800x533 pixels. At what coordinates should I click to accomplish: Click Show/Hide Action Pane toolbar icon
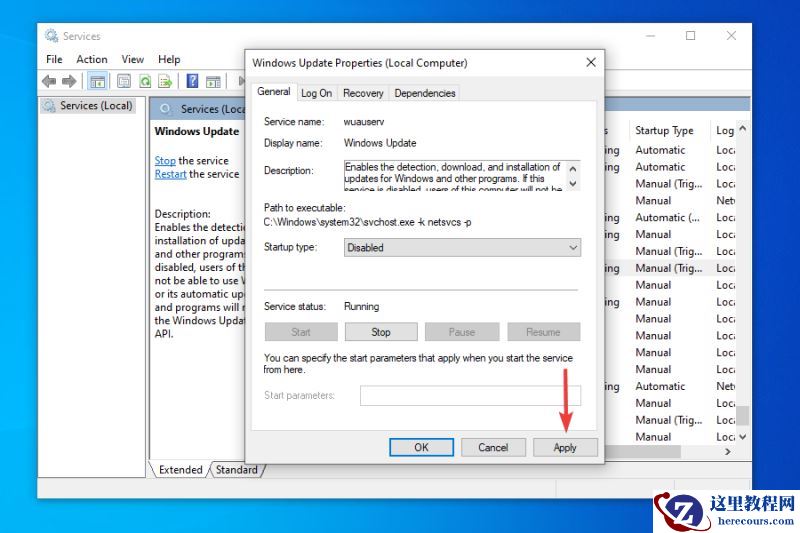[213, 81]
